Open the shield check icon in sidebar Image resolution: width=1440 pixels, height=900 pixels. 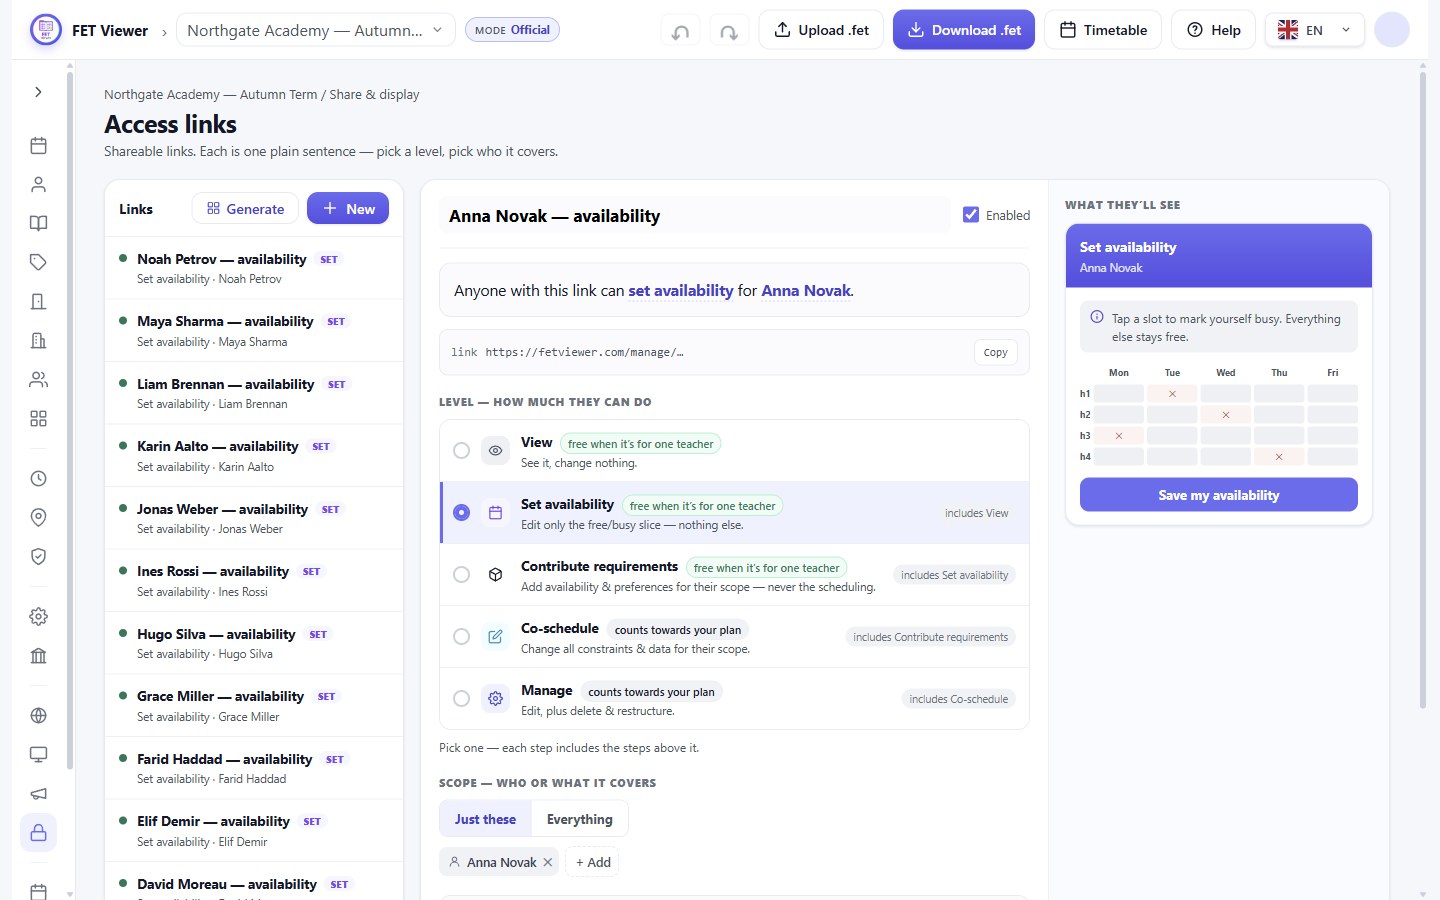coord(39,557)
